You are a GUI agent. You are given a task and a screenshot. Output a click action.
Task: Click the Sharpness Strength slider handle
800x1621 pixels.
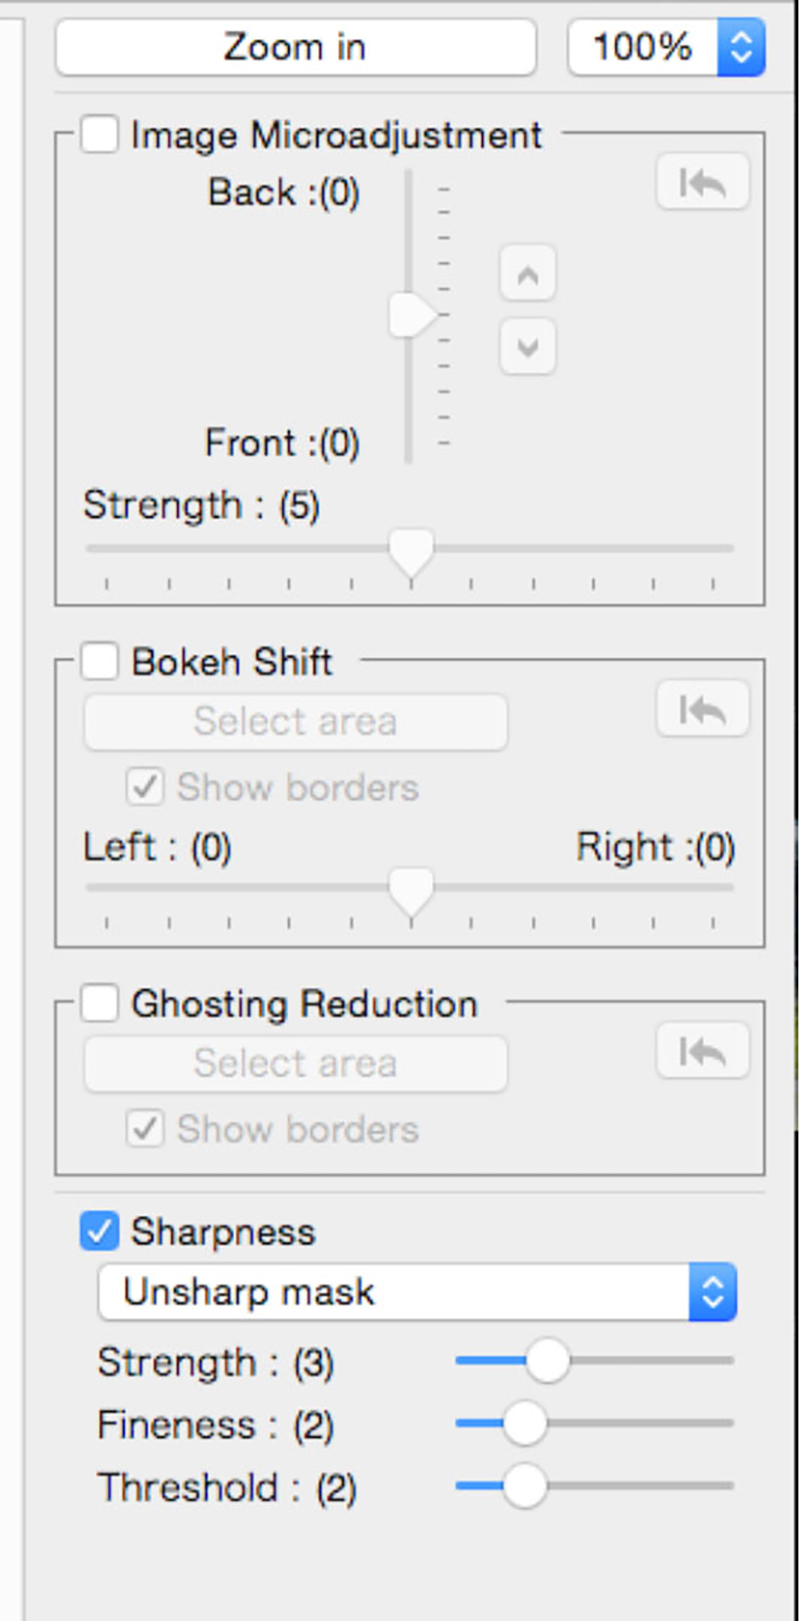[x=547, y=1361]
